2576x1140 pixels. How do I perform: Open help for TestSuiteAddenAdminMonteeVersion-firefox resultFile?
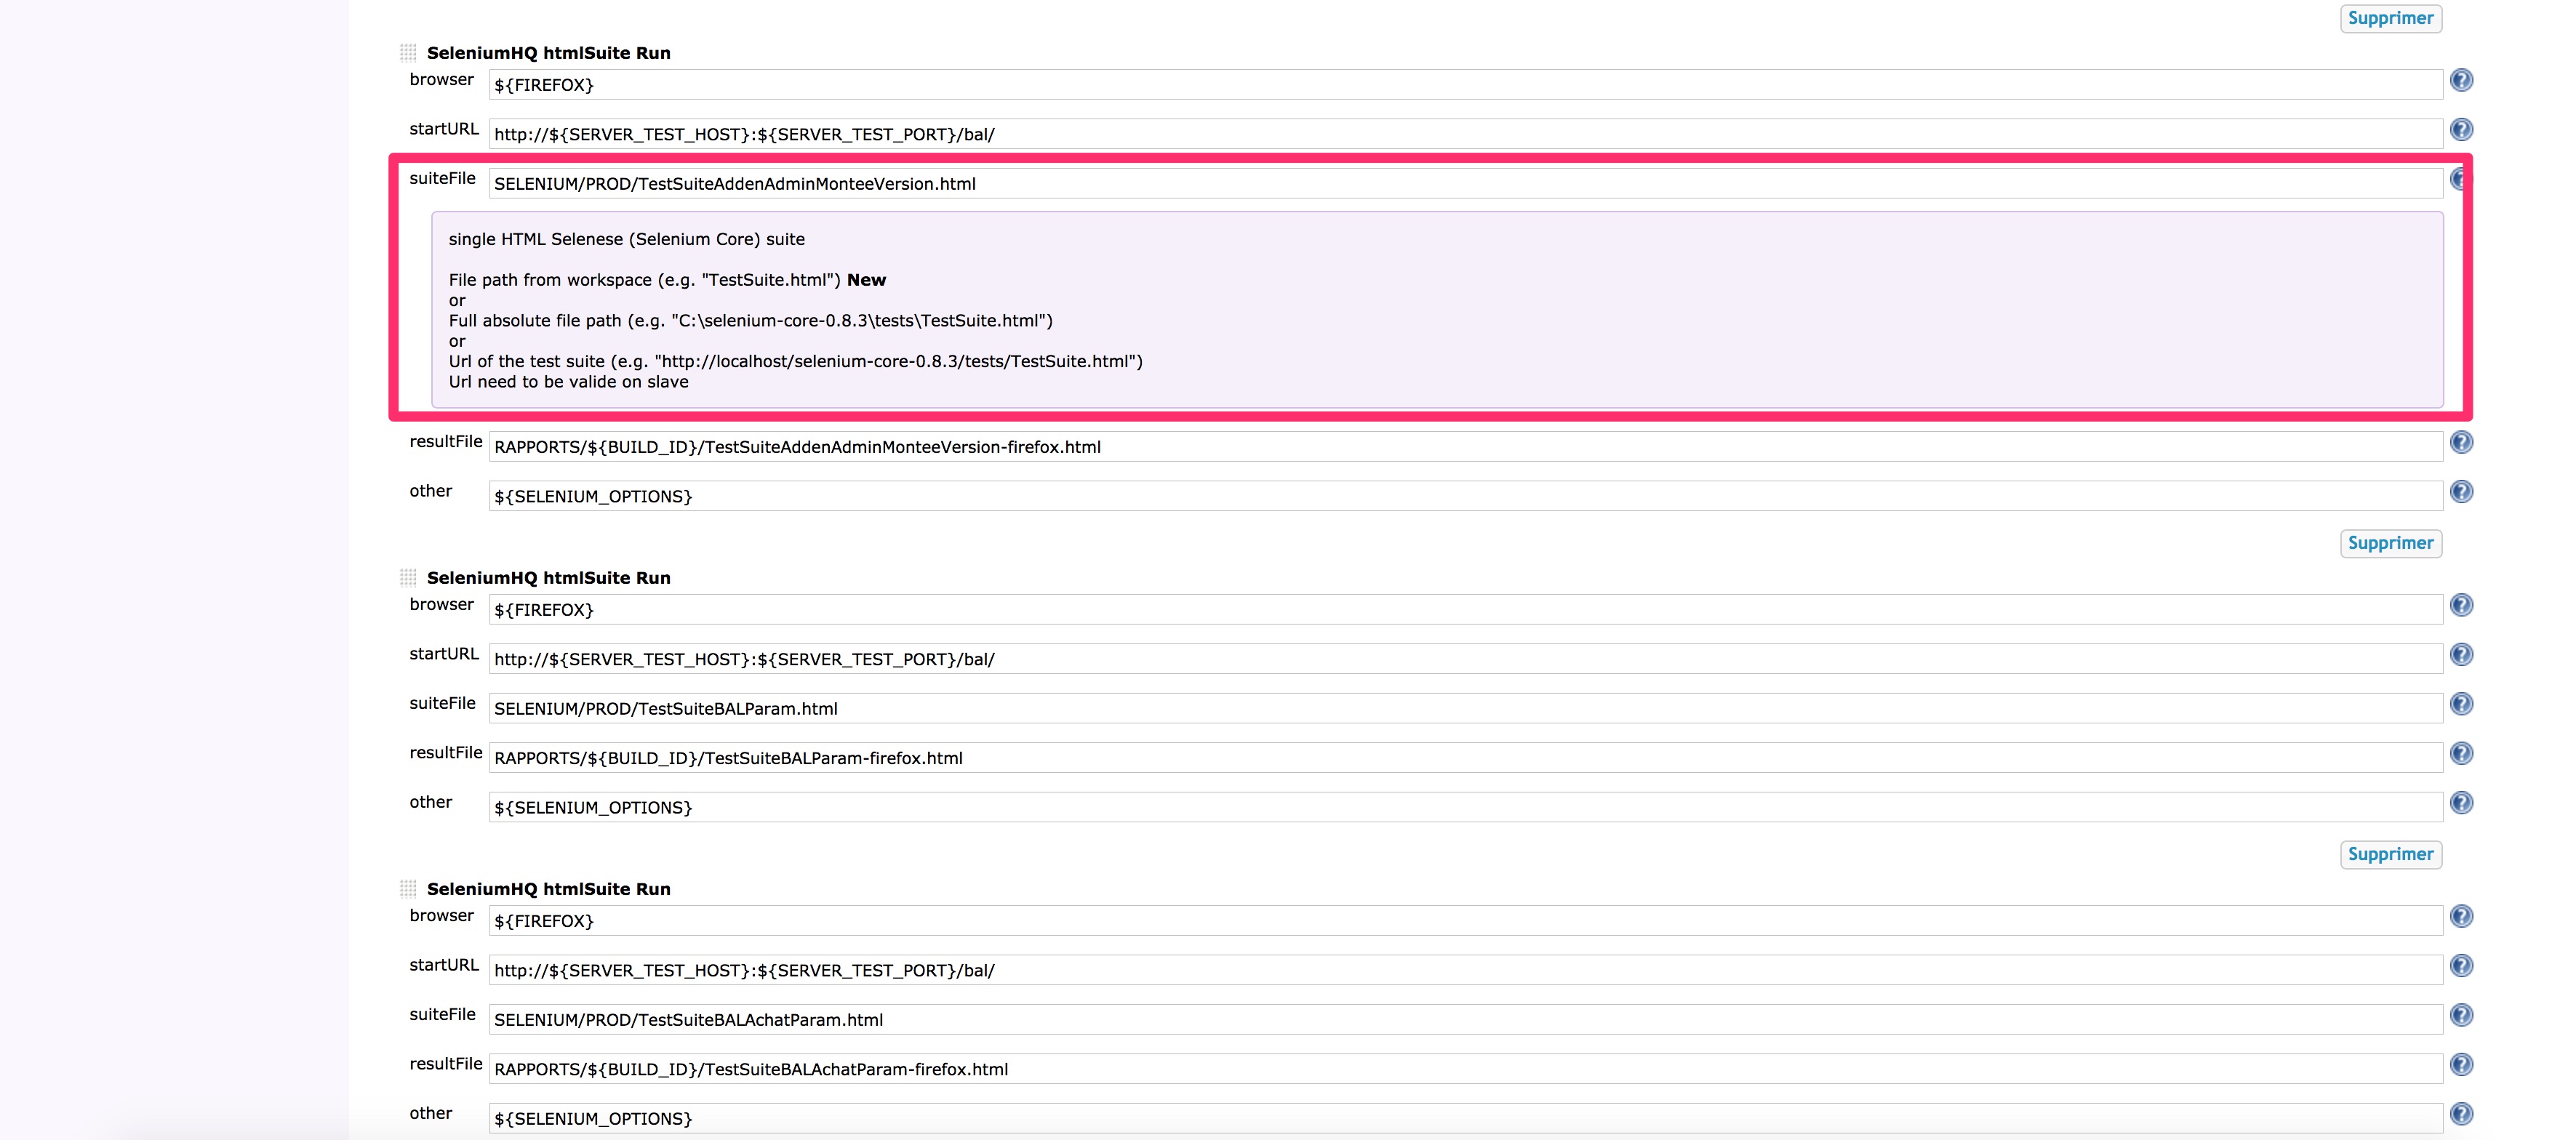point(2461,442)
